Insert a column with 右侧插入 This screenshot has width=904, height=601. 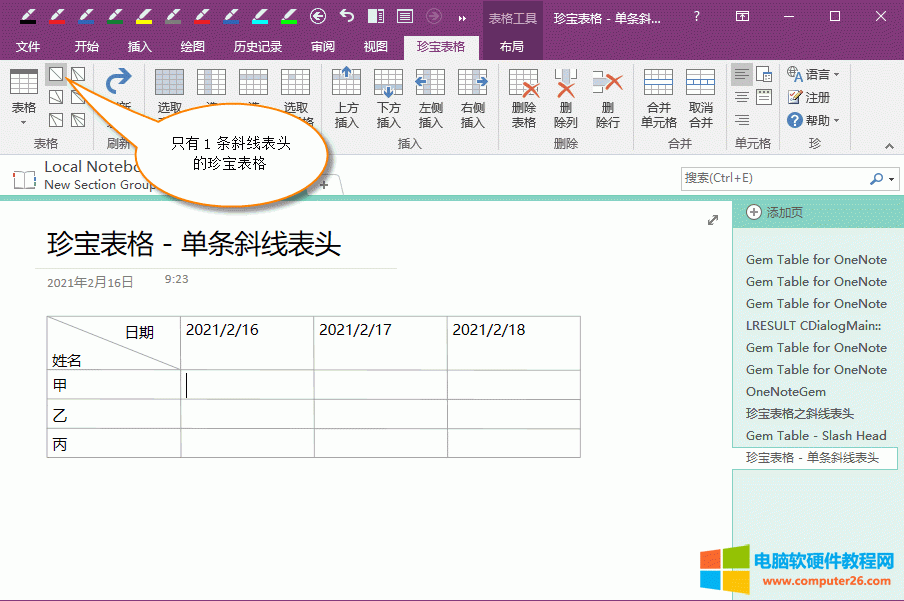point(472,98)
